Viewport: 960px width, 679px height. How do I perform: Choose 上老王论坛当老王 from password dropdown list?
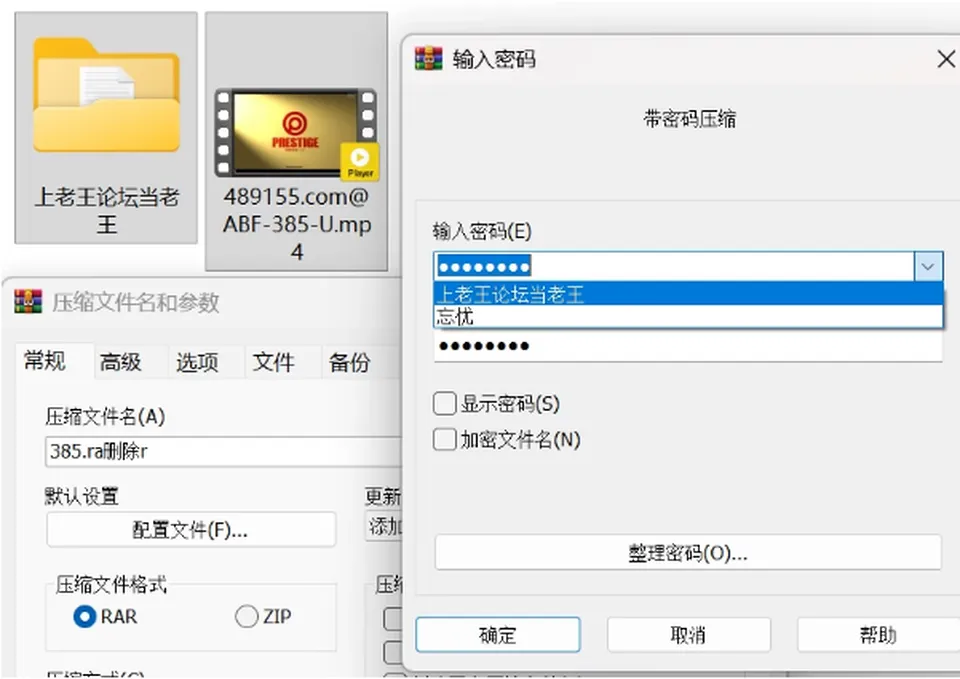(688, 294)
